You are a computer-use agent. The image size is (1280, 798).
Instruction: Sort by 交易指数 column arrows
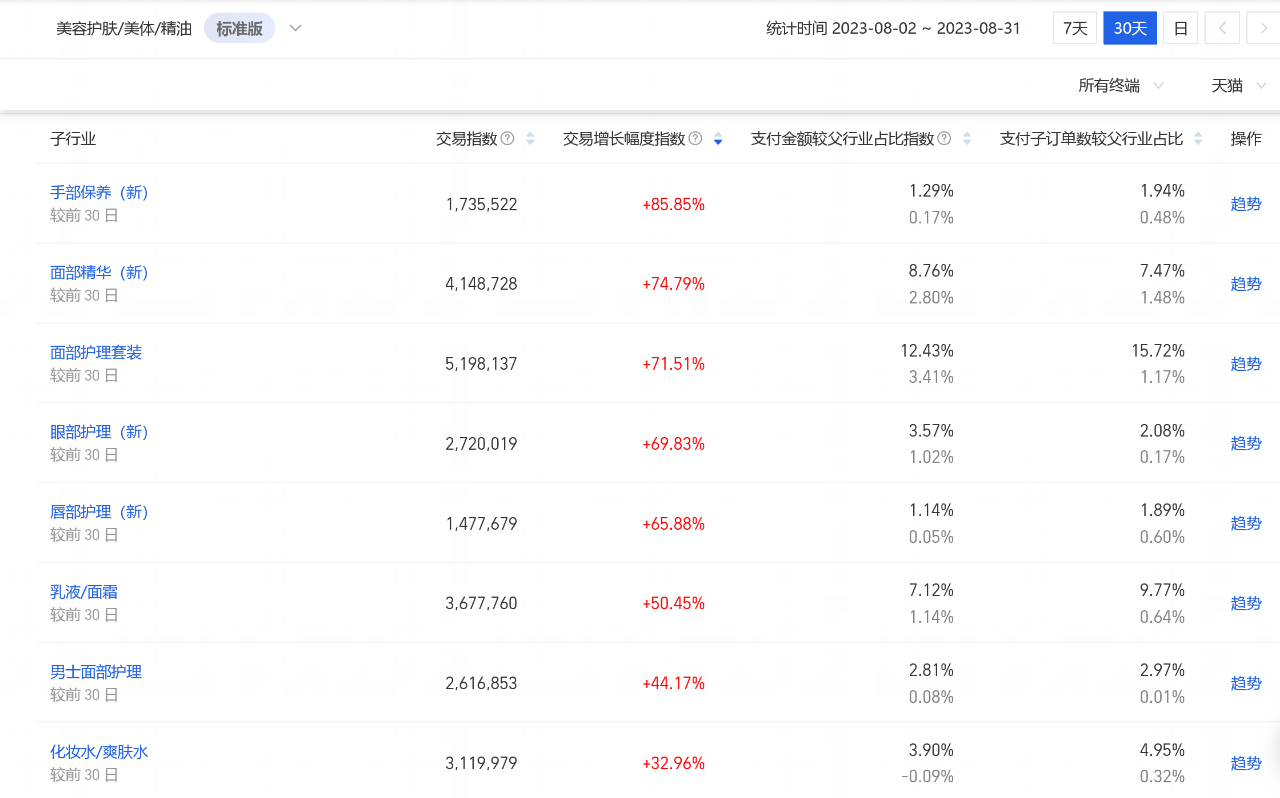point(530,139)
